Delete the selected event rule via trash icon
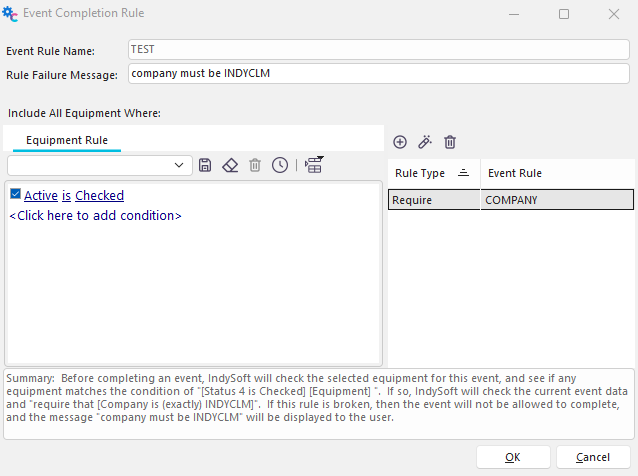Image resolution: width=638 pixels, height=476 pixels. click(450, 143)
